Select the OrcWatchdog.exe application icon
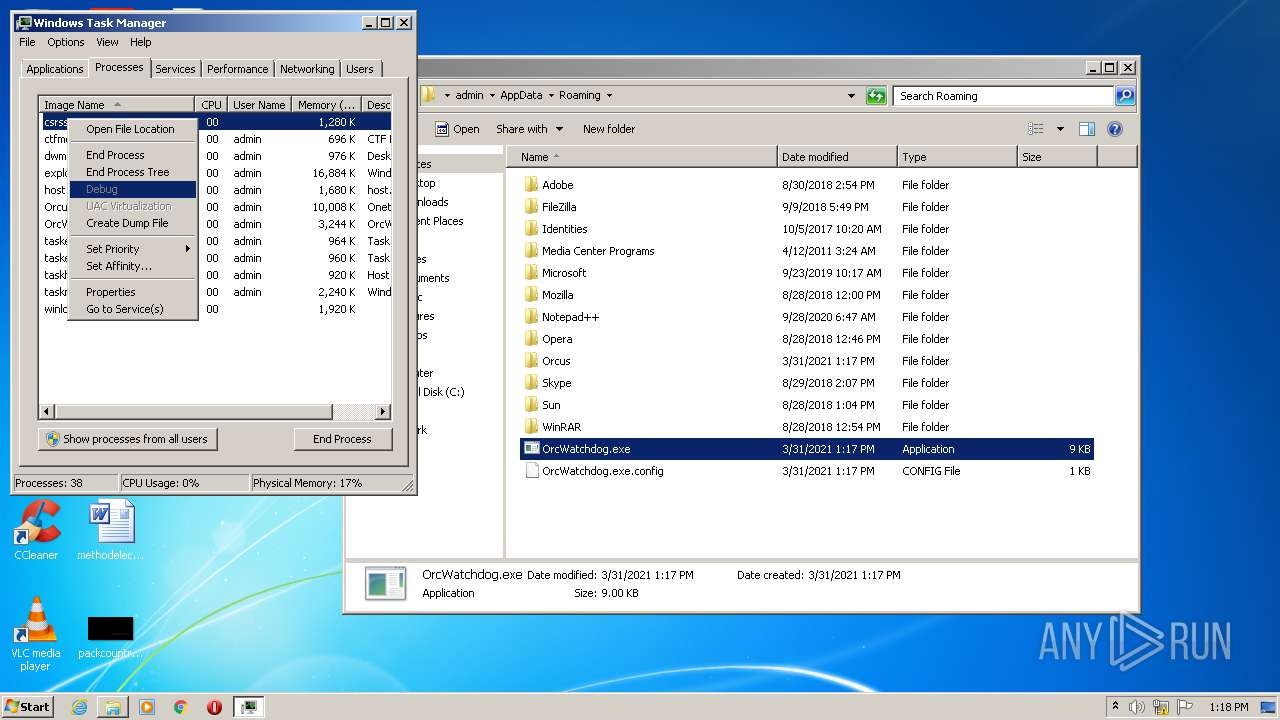Screen dimensions: 1280x720 (532, 449)
